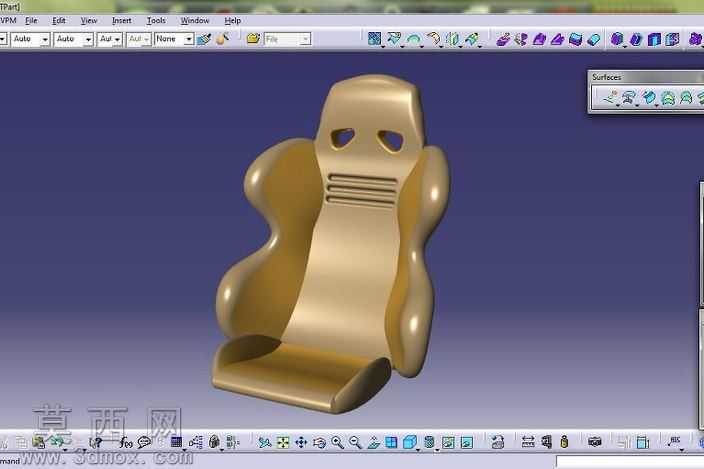The image size is (704, 469).
Task: Click Fit All In icon
Action: click(x=283, y=443)
